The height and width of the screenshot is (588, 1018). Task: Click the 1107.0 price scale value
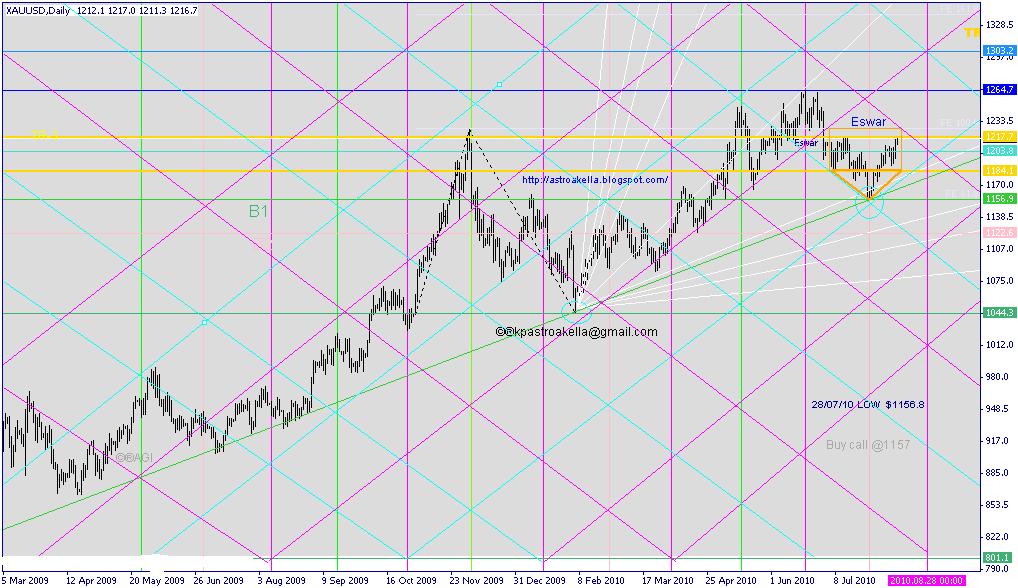[x=999, y=249]
